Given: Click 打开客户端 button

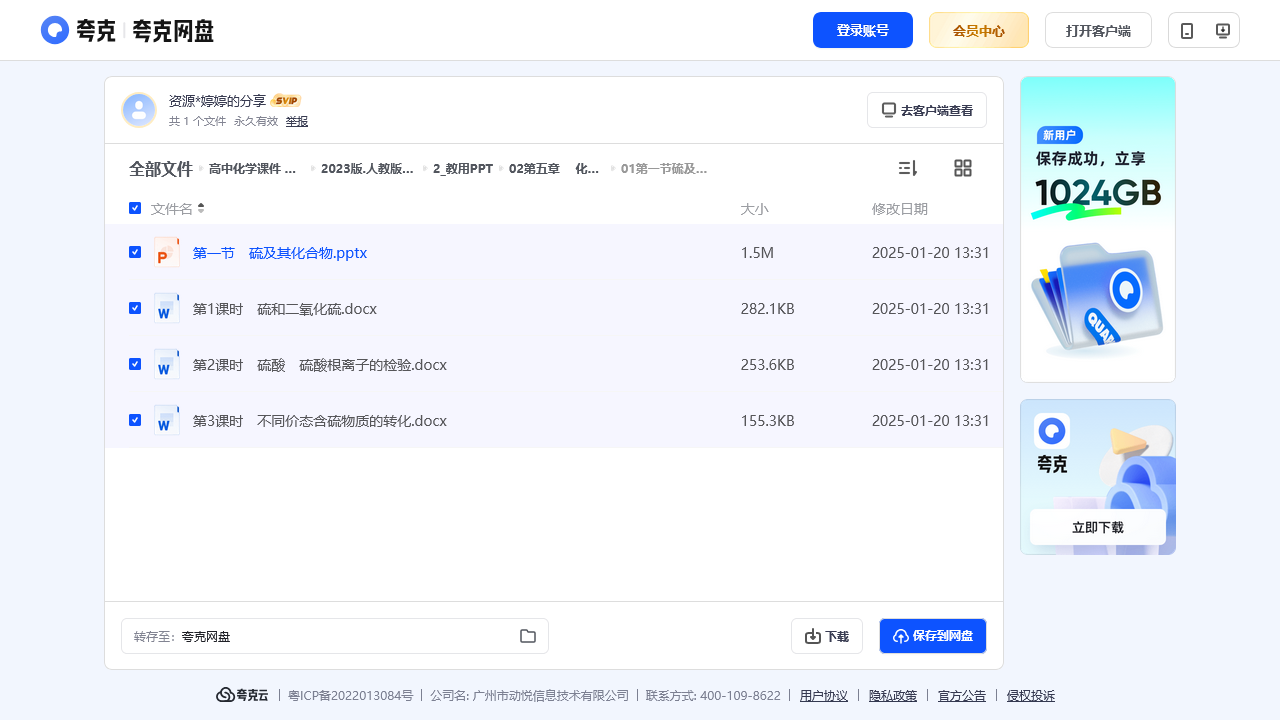Looking at the screenshot, I should tap(1098, 30).
